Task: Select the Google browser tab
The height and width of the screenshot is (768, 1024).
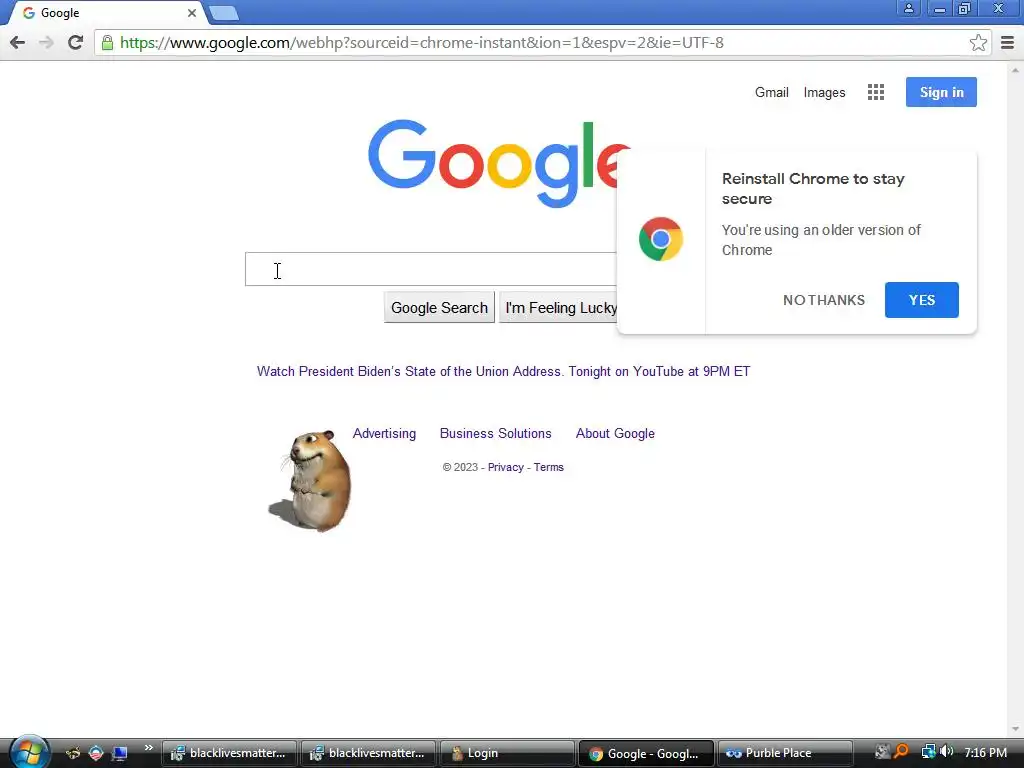Action: click(x=107, y=13)
